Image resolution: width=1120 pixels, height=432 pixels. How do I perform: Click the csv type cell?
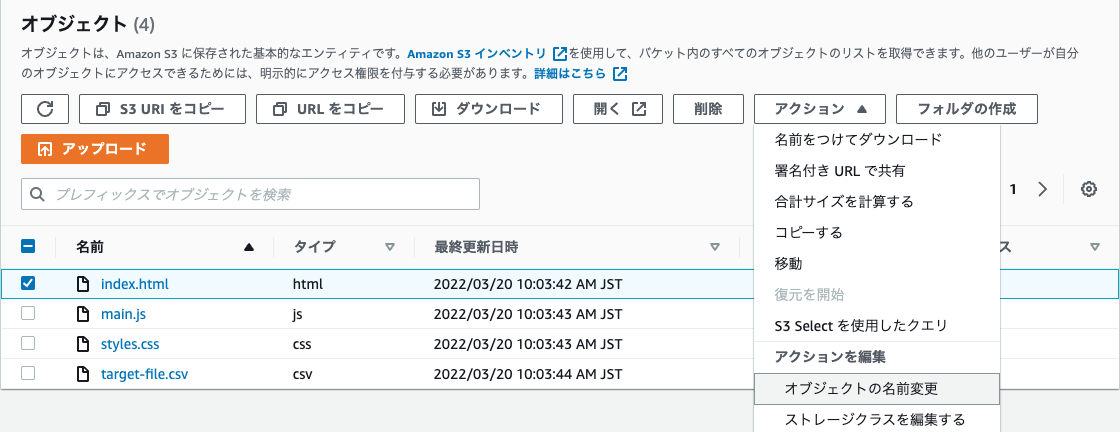pos(302,373)
